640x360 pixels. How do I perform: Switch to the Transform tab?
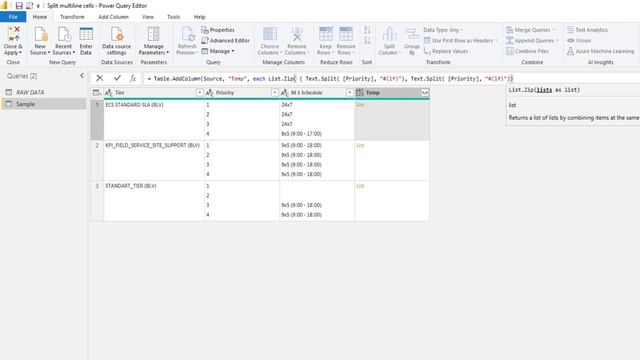[x=72, y=17]
